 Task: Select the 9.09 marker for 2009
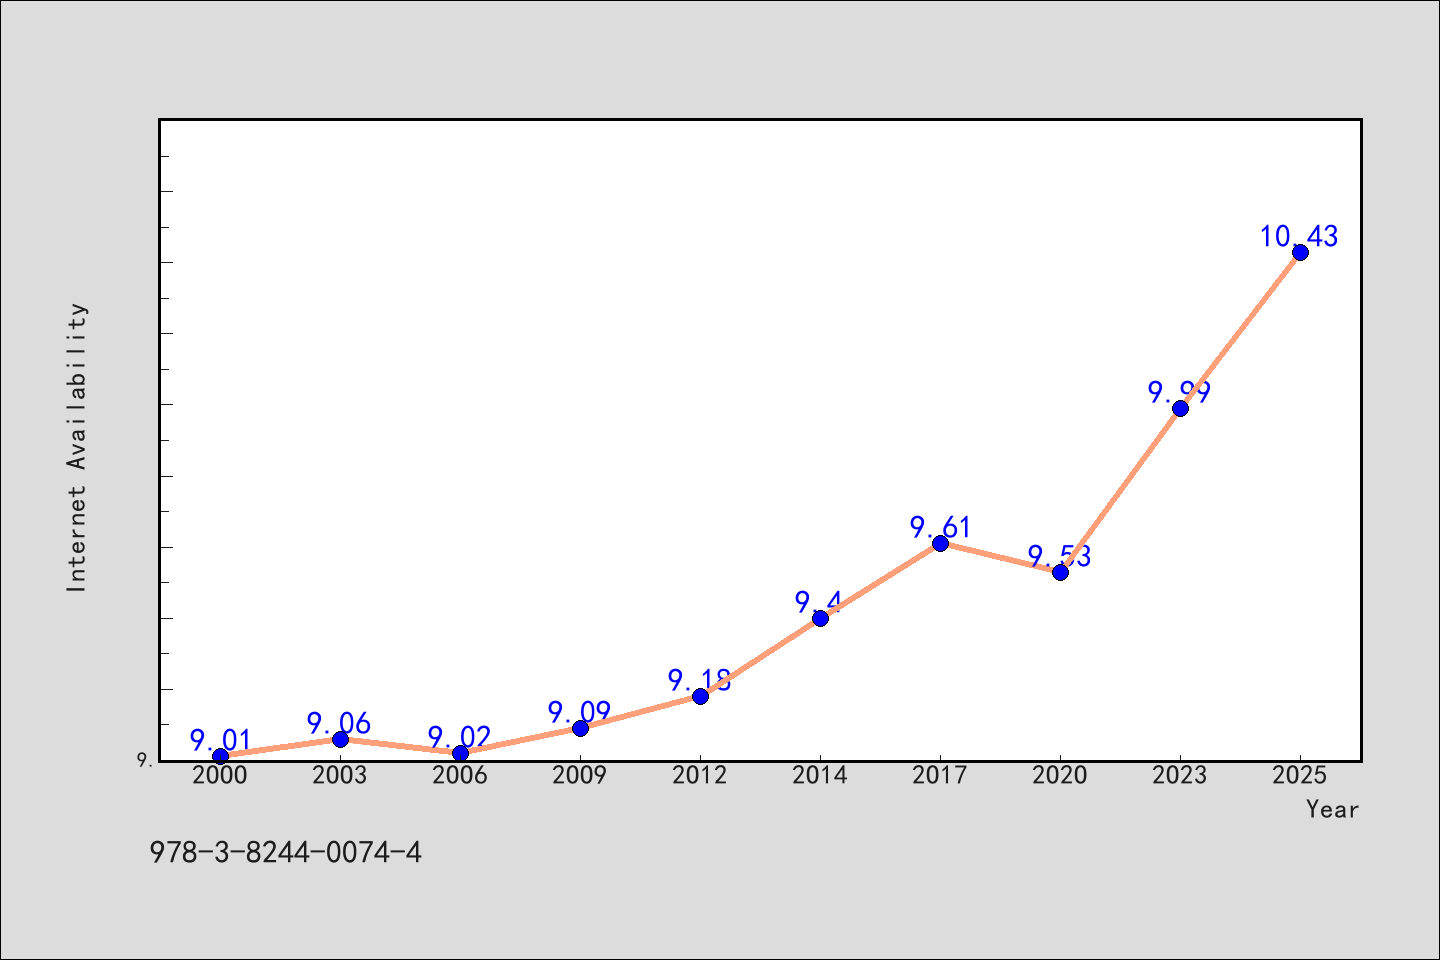click(x=580, y=728)
